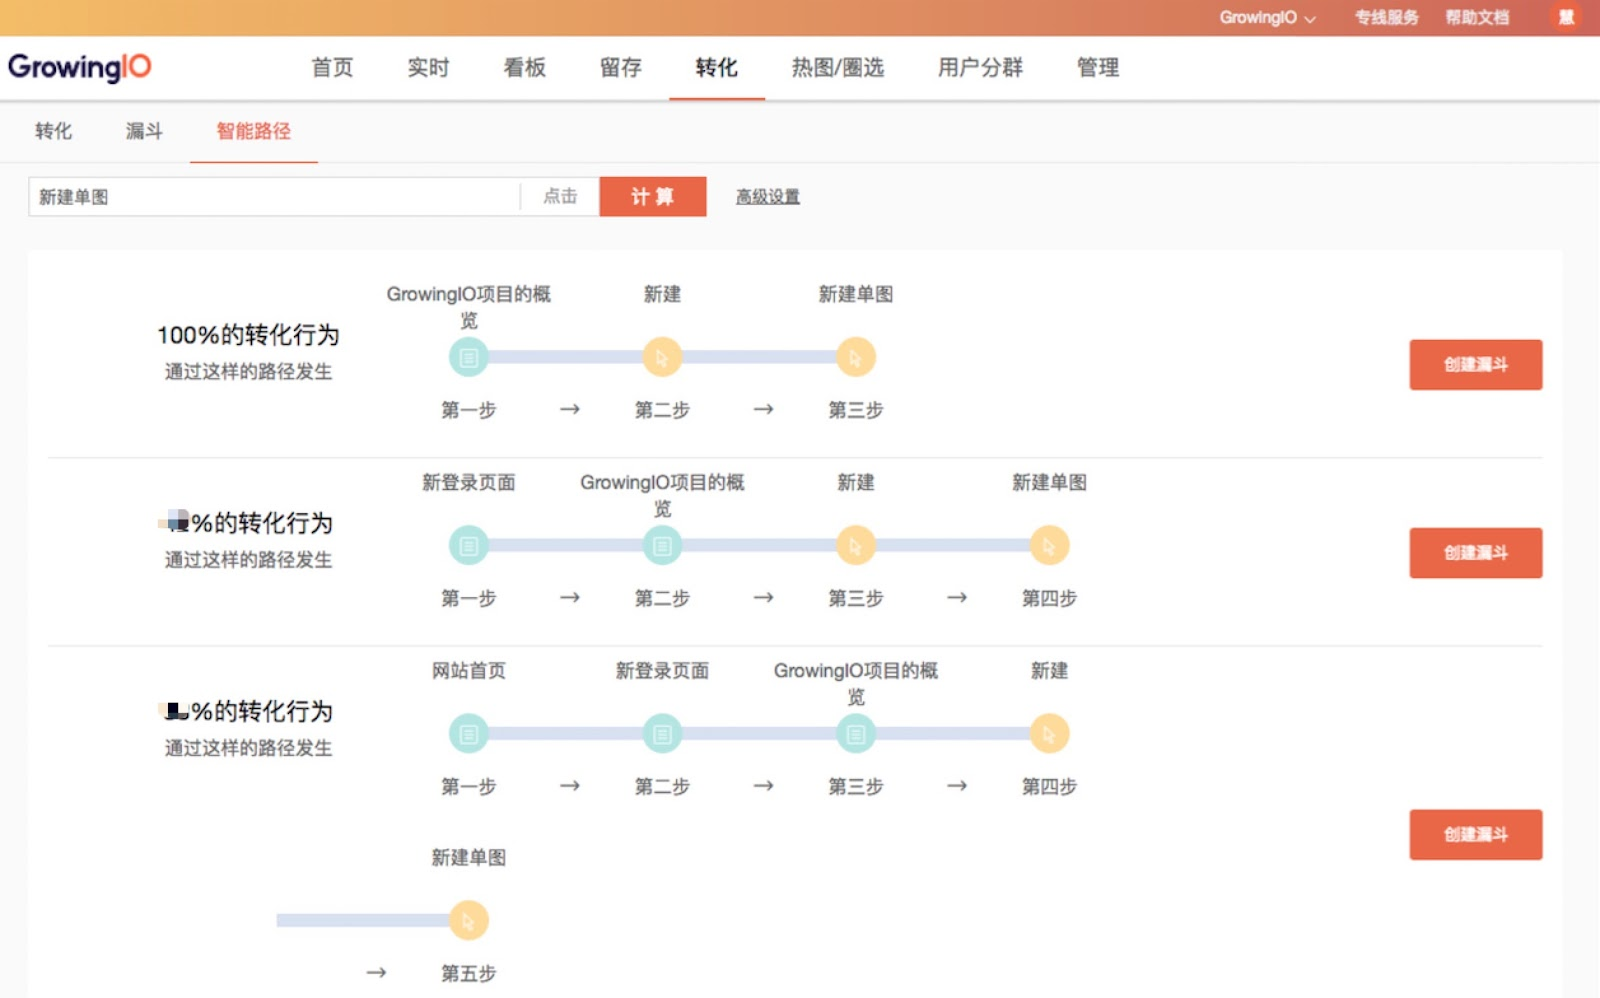Select 新登录页面 node in second path
1600x998 pixels.
pyautogui.click(x=468, y=545)
